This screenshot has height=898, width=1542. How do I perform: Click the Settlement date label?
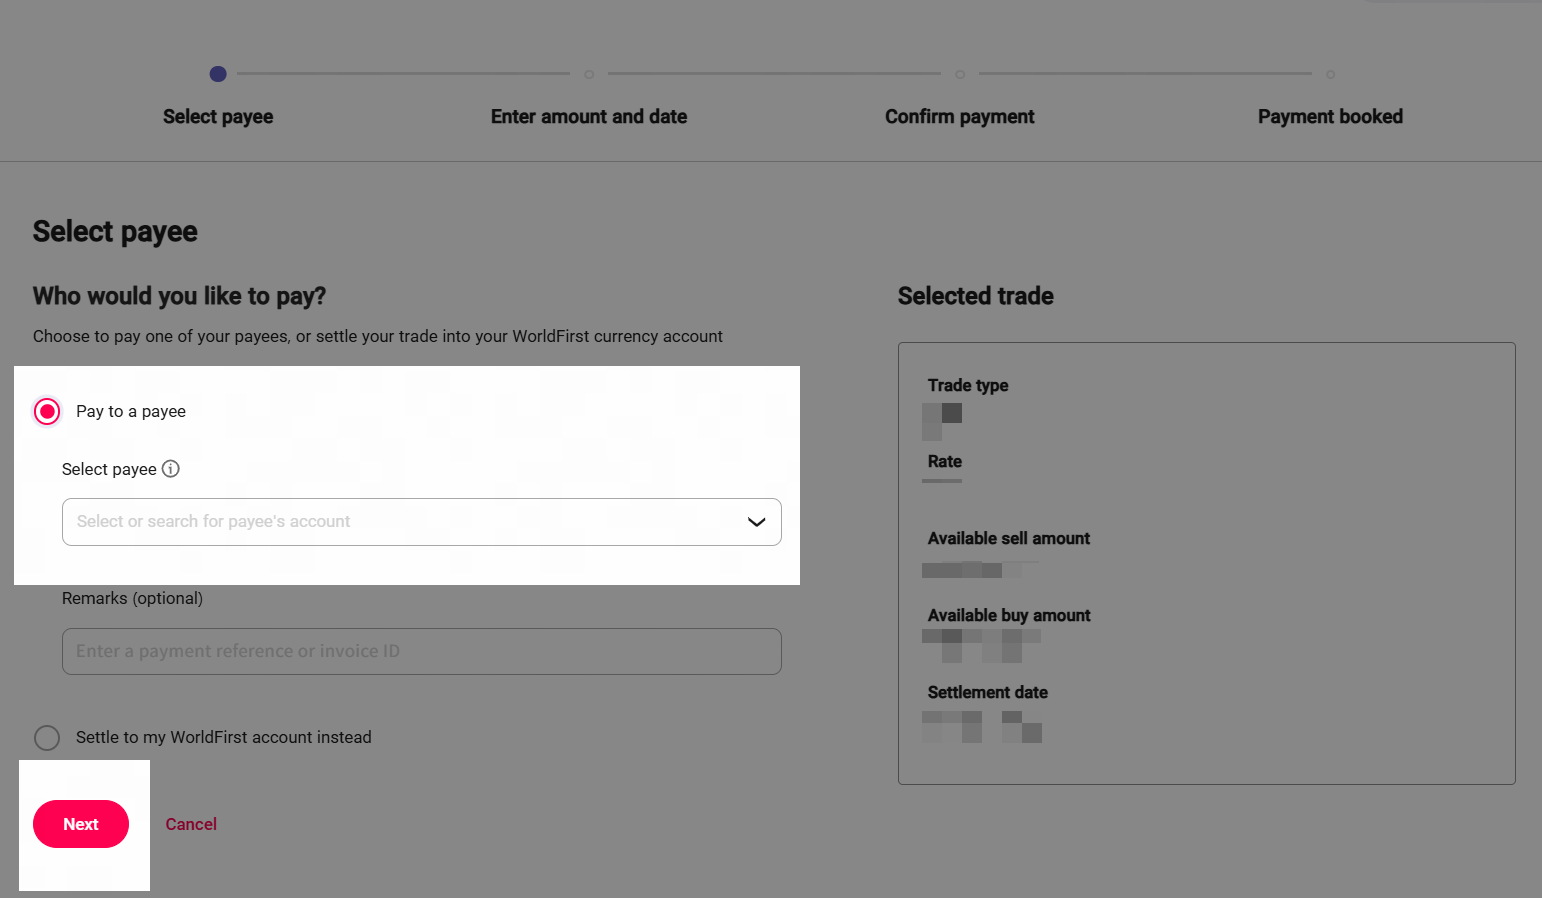988,693
